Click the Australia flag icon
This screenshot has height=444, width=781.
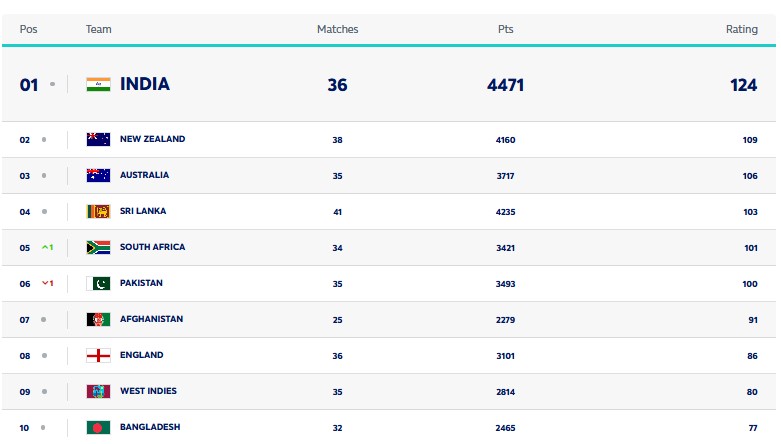click(98, 176)
